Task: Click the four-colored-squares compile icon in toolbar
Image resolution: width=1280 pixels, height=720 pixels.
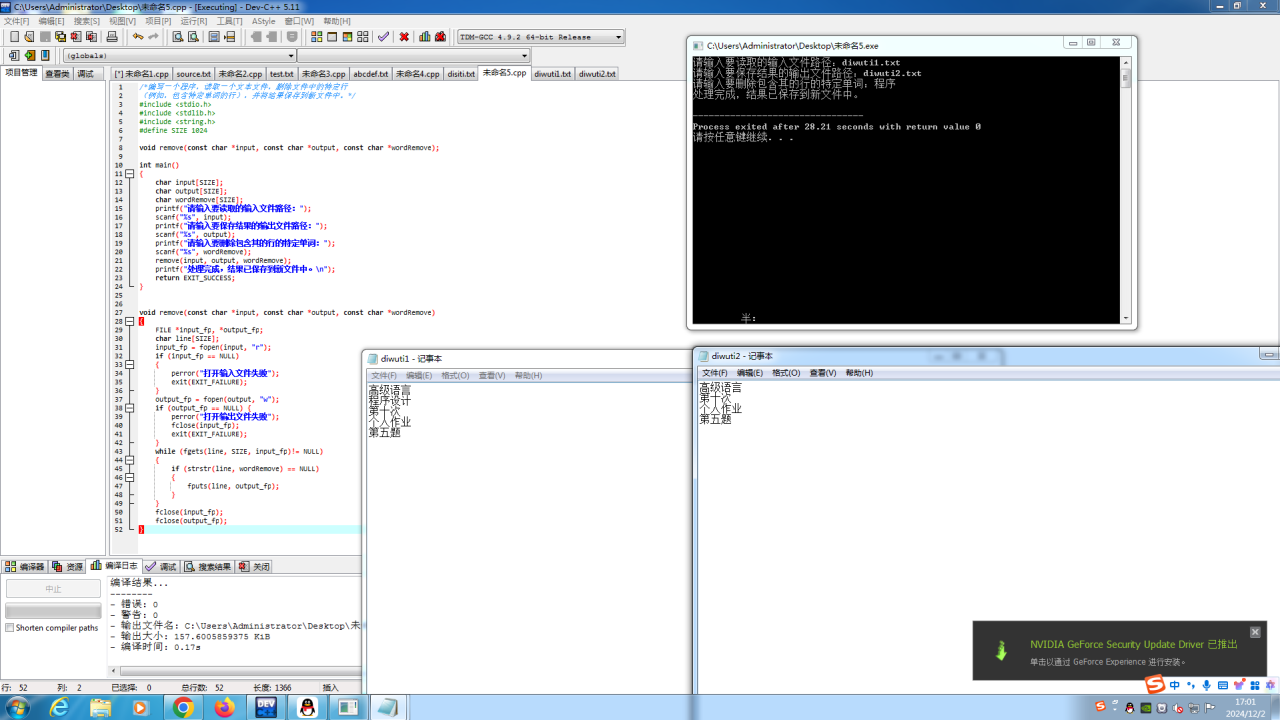Action: [316, 37]
